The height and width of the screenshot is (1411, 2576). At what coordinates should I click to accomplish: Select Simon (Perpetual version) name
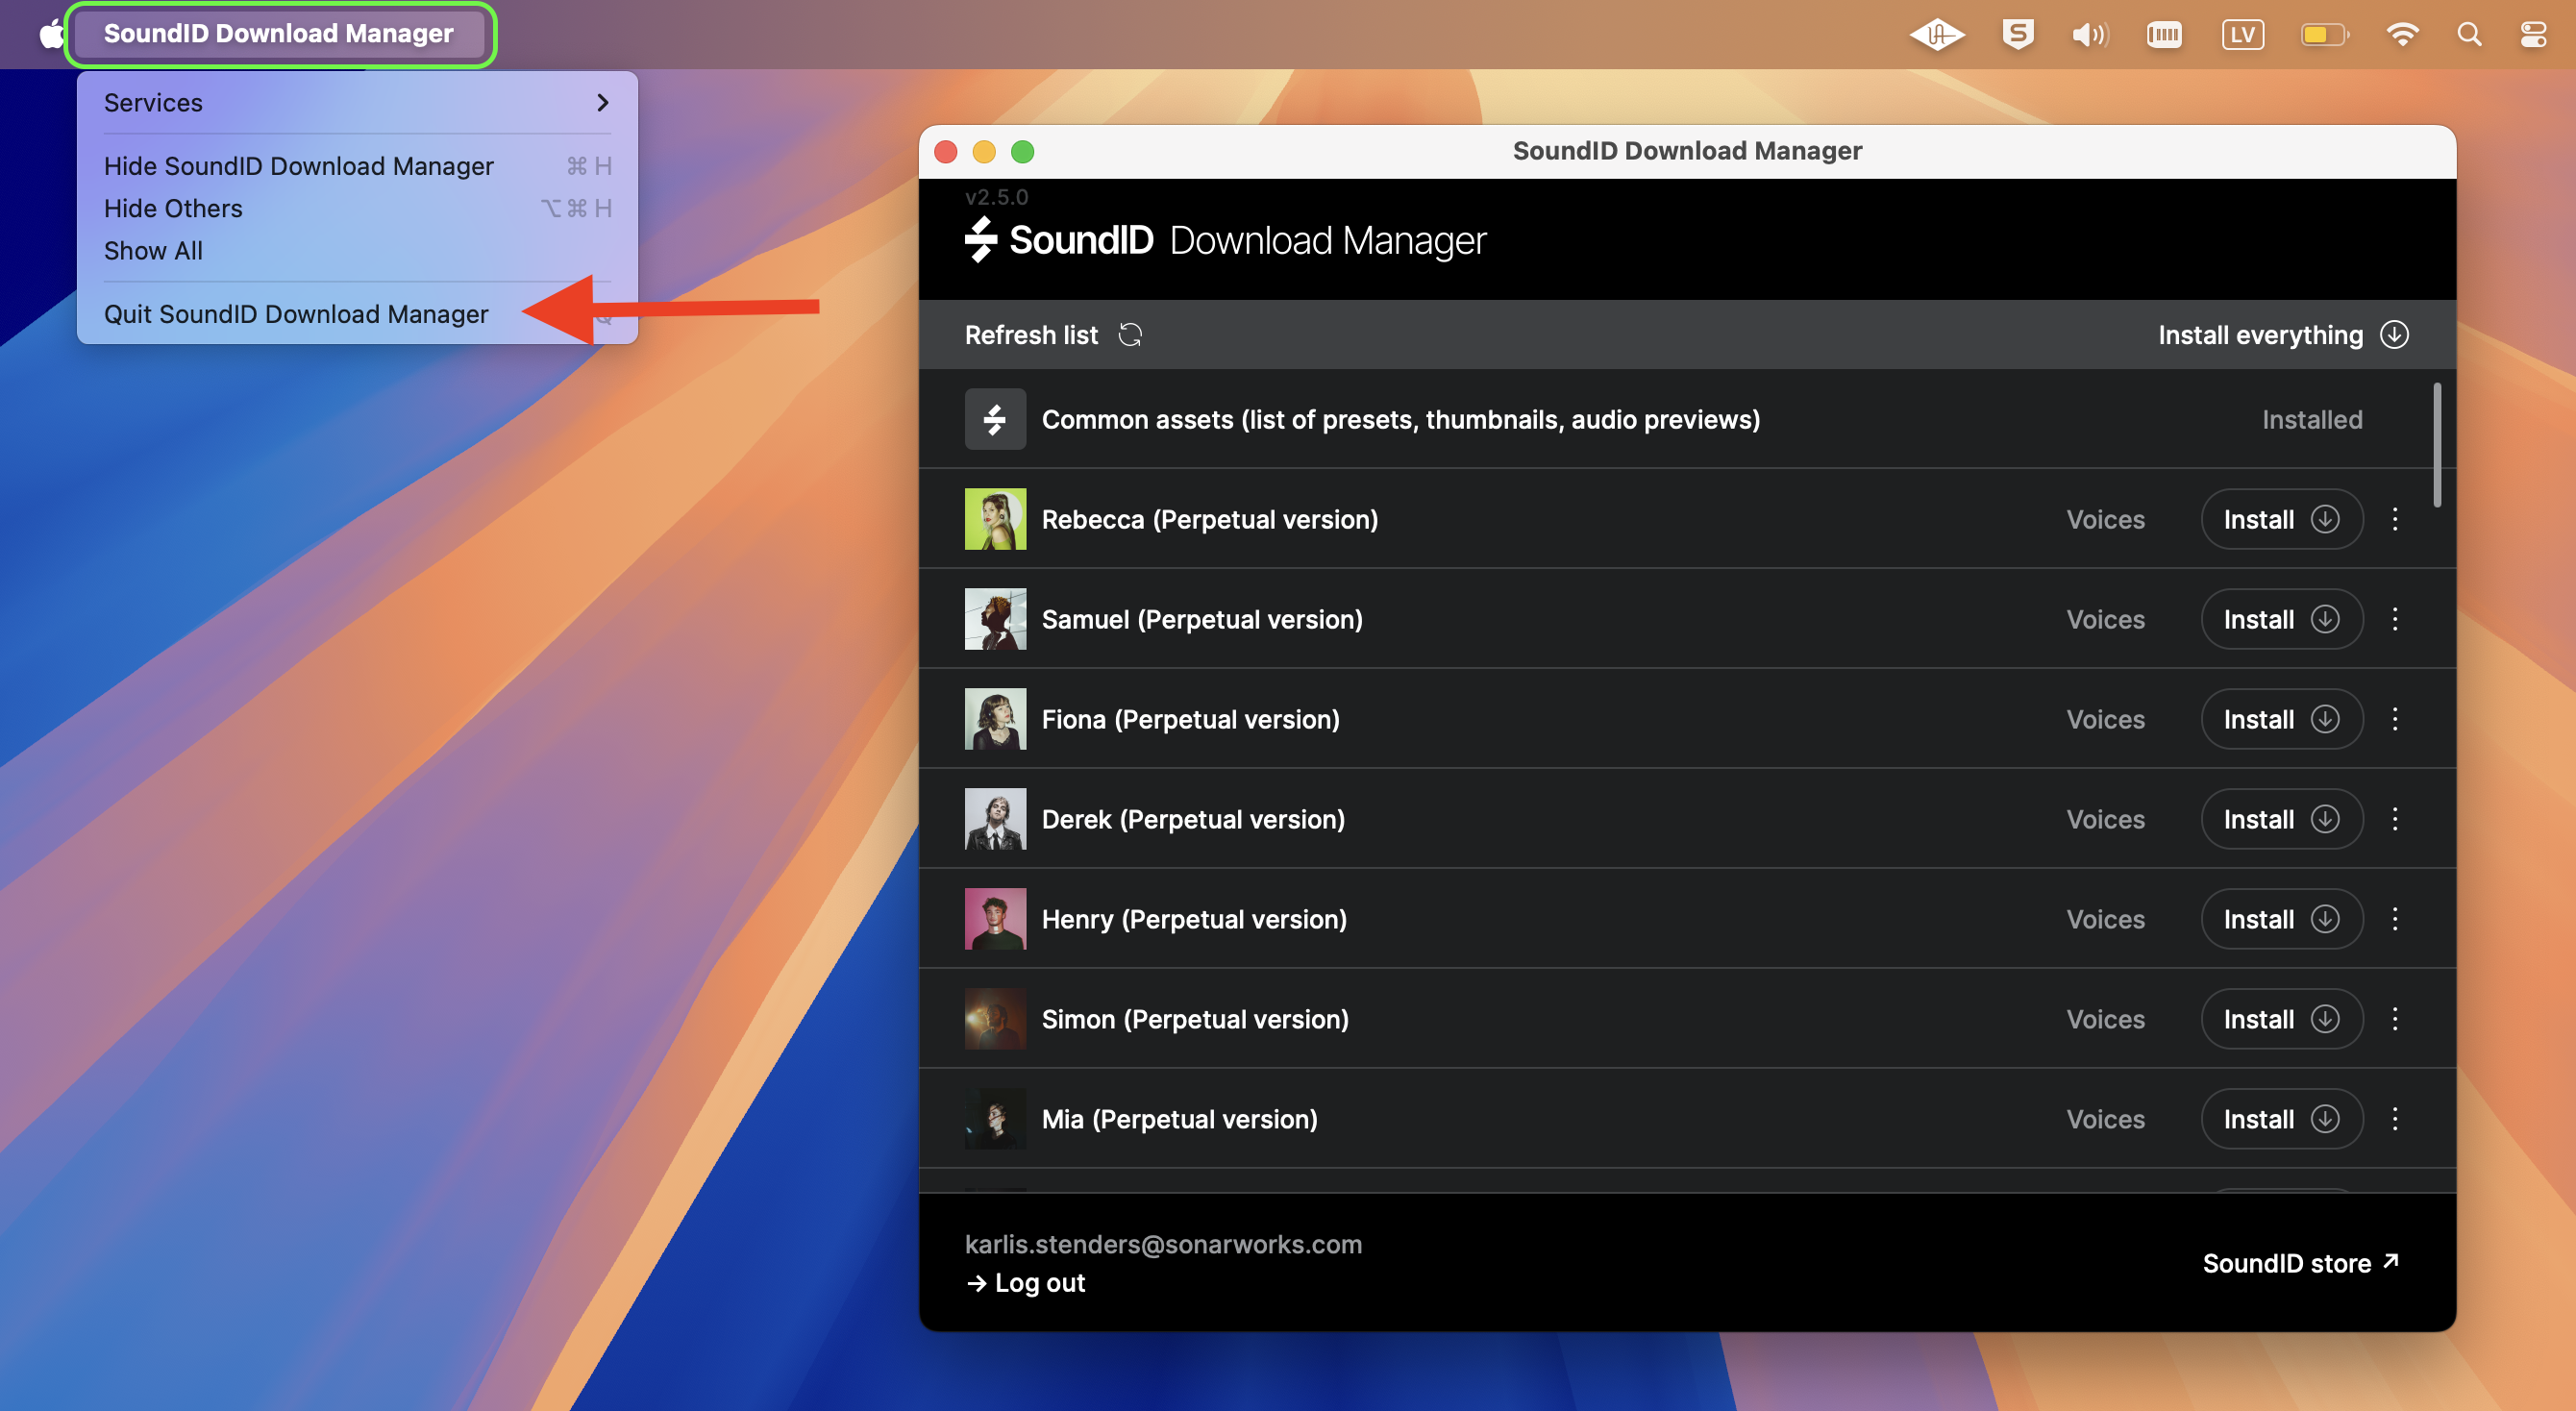(1195, 1020)
